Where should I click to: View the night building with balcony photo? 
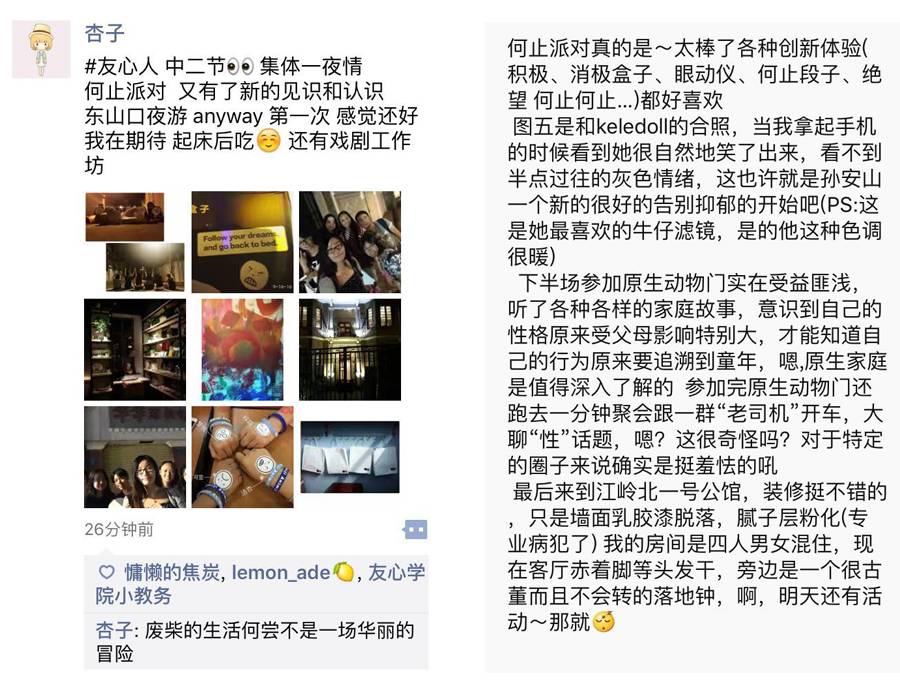(x=350, y=349)
